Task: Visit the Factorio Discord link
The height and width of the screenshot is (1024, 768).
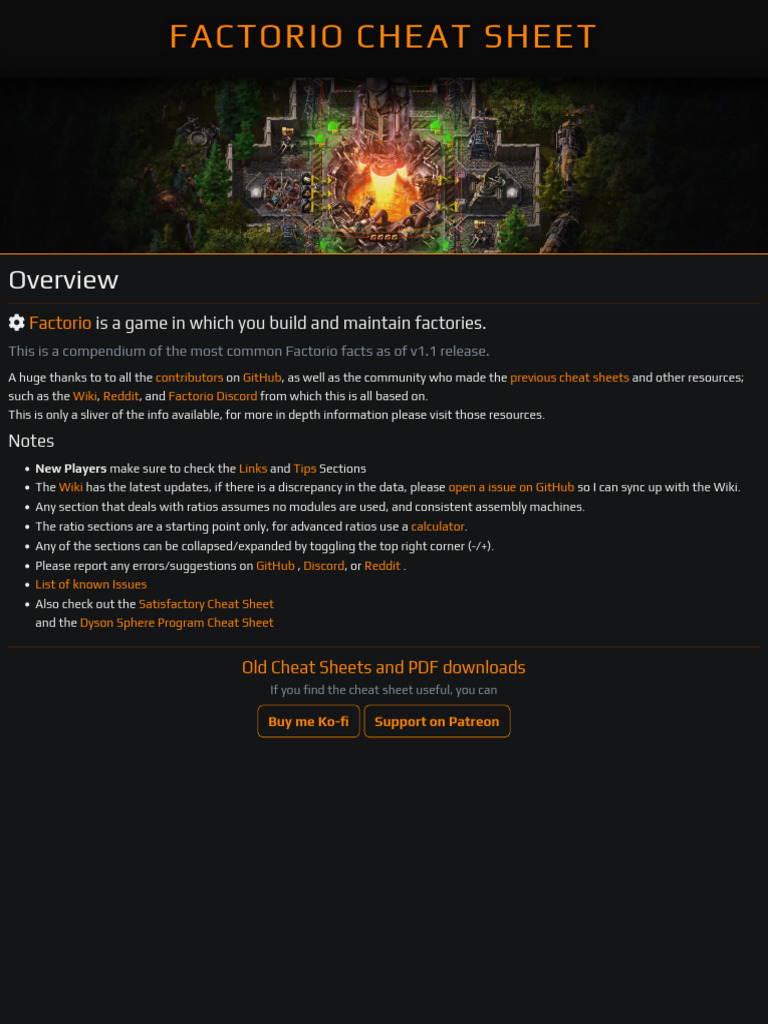Action: [x=213, y=396]
